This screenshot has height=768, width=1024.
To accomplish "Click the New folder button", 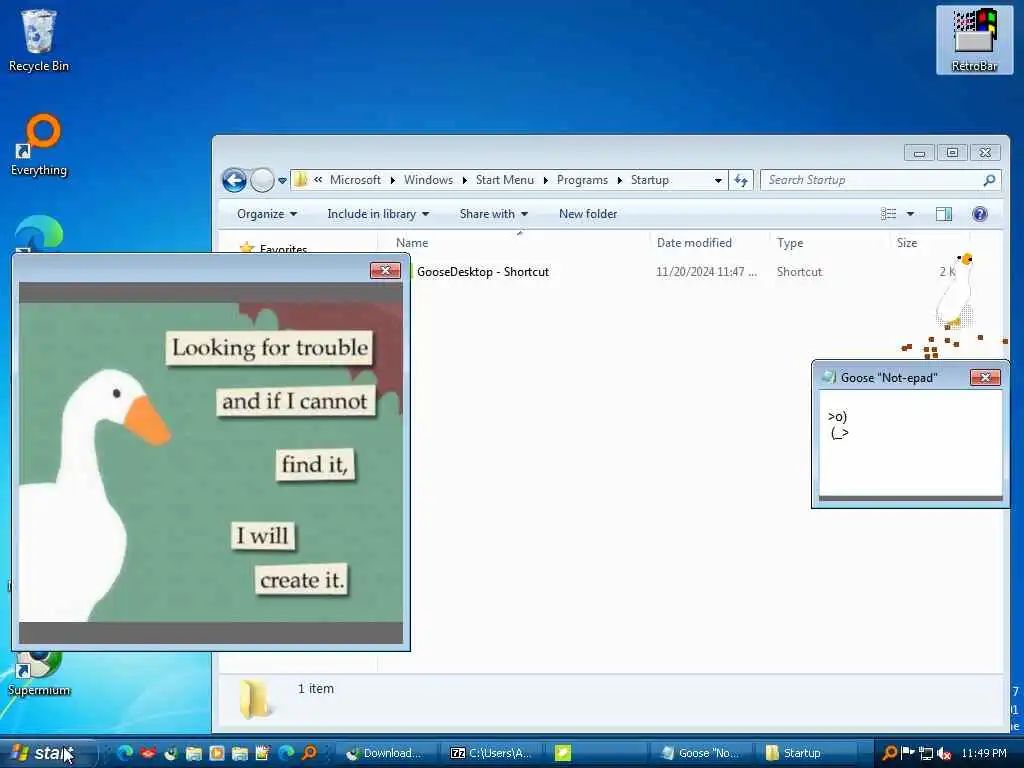I will click(588, 214).
